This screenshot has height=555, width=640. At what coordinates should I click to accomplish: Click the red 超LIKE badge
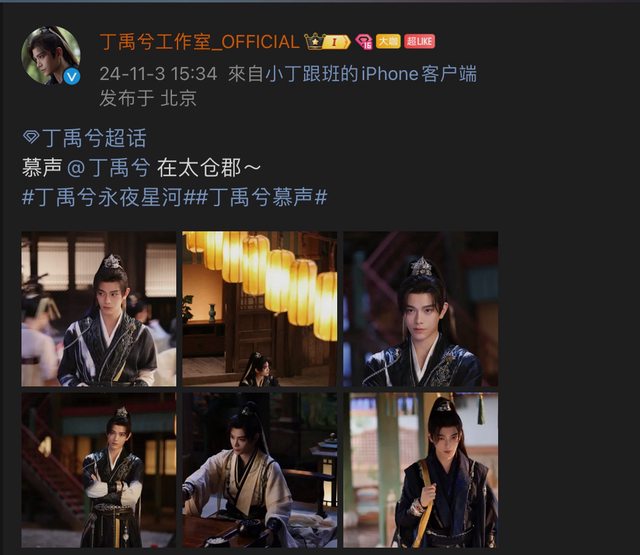click(x=419, y=41)
